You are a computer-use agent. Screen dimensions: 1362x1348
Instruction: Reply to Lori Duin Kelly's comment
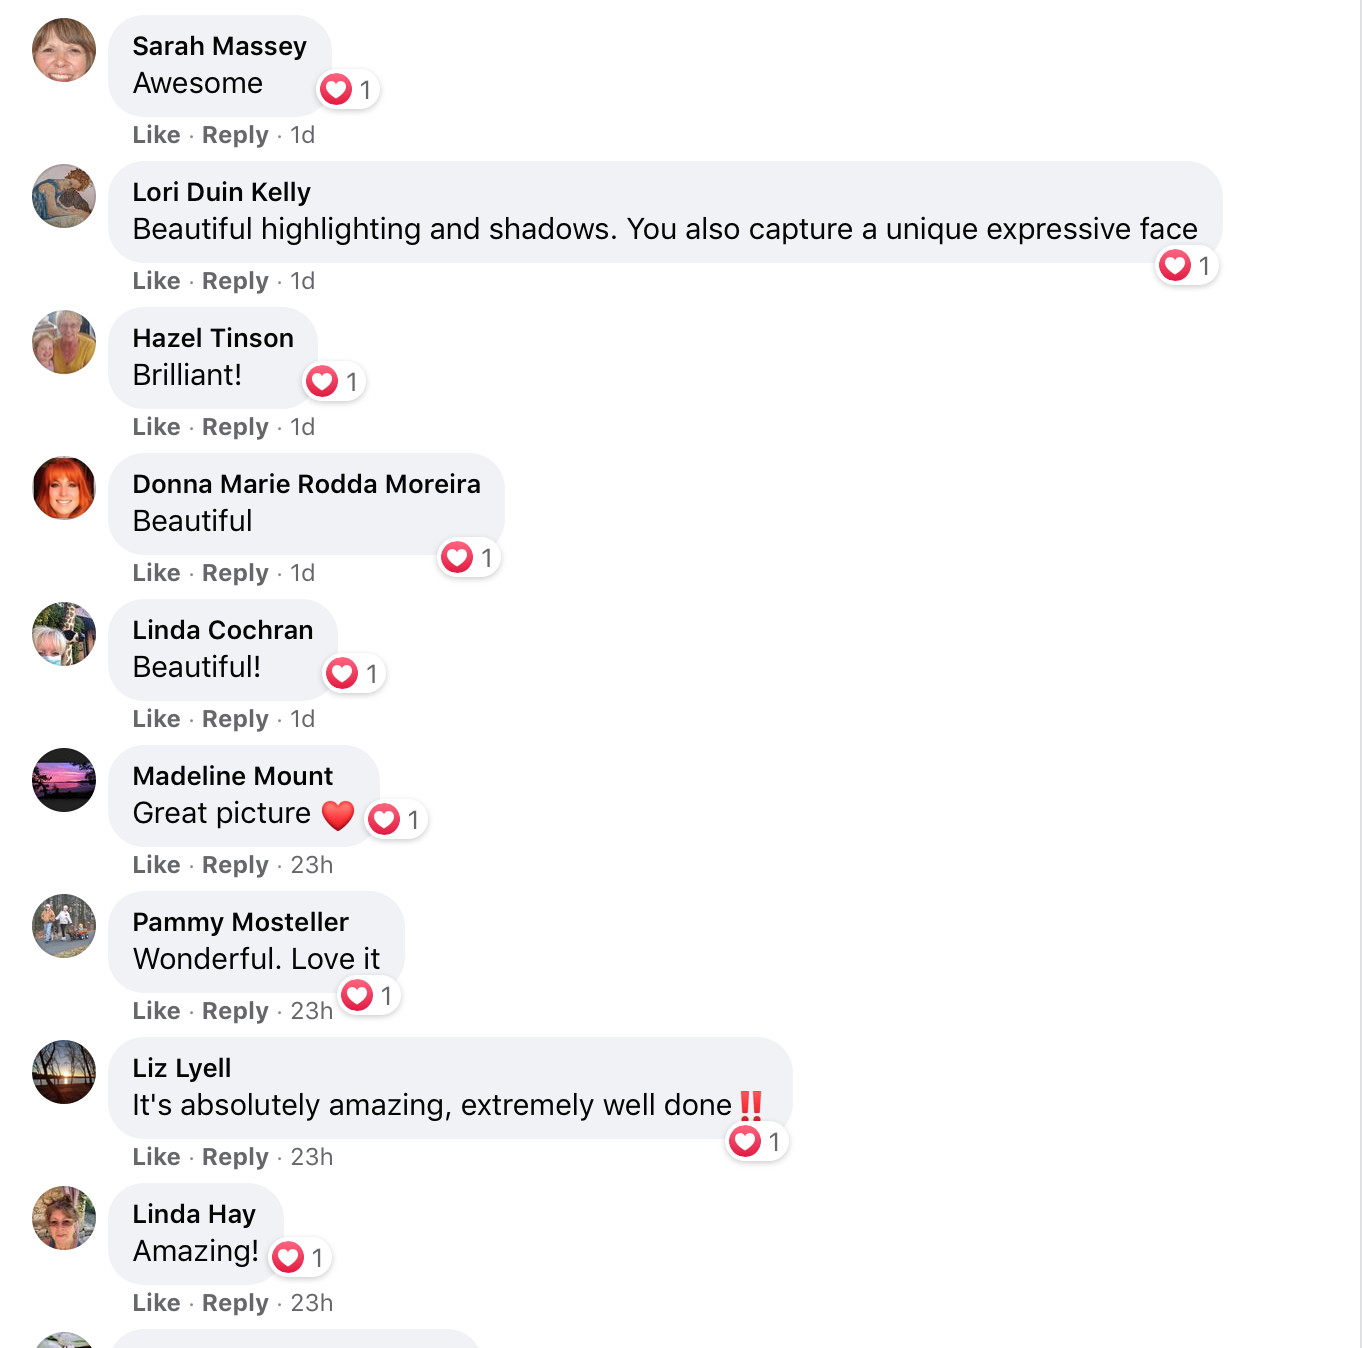(235, 281)
